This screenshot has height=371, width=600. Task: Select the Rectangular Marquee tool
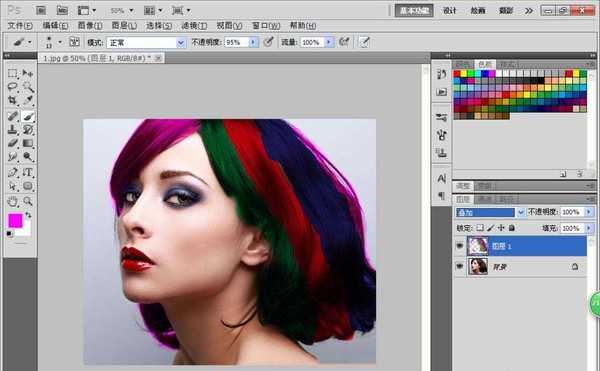pyautogui.click(x=13, y=73)
